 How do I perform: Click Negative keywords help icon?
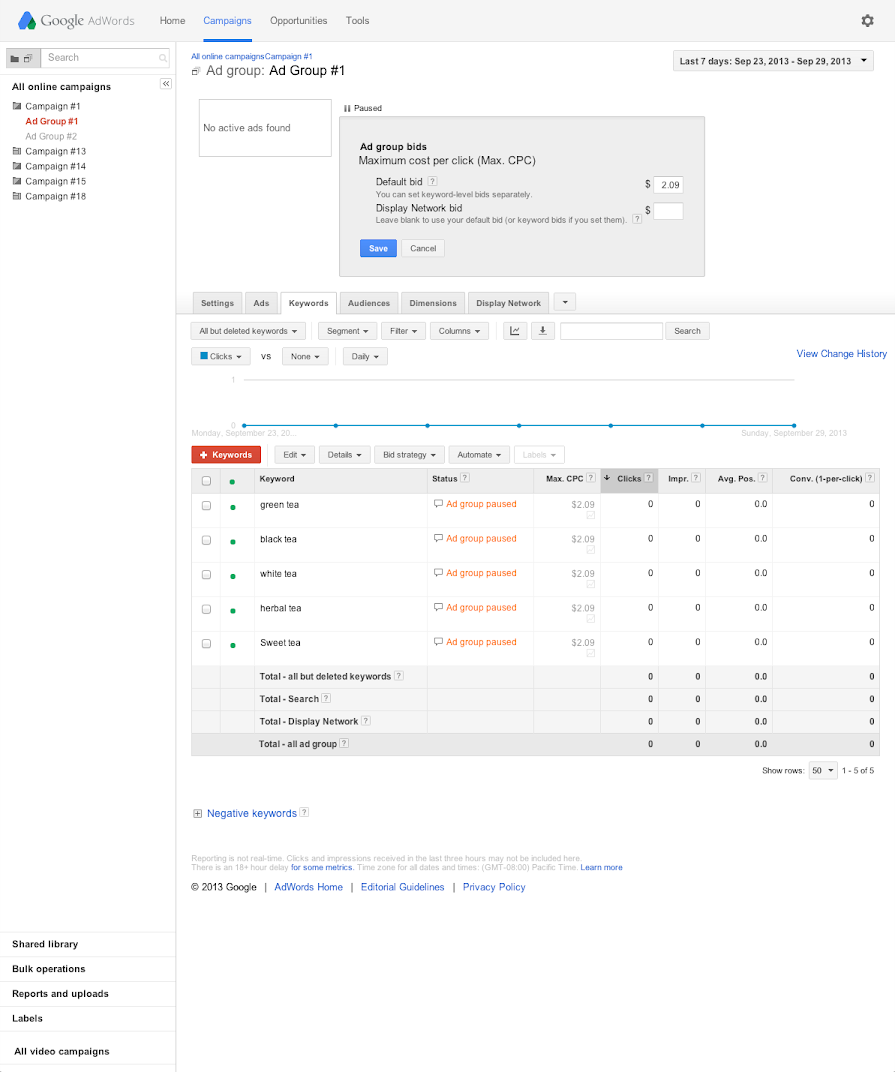[x=304, y=812]
